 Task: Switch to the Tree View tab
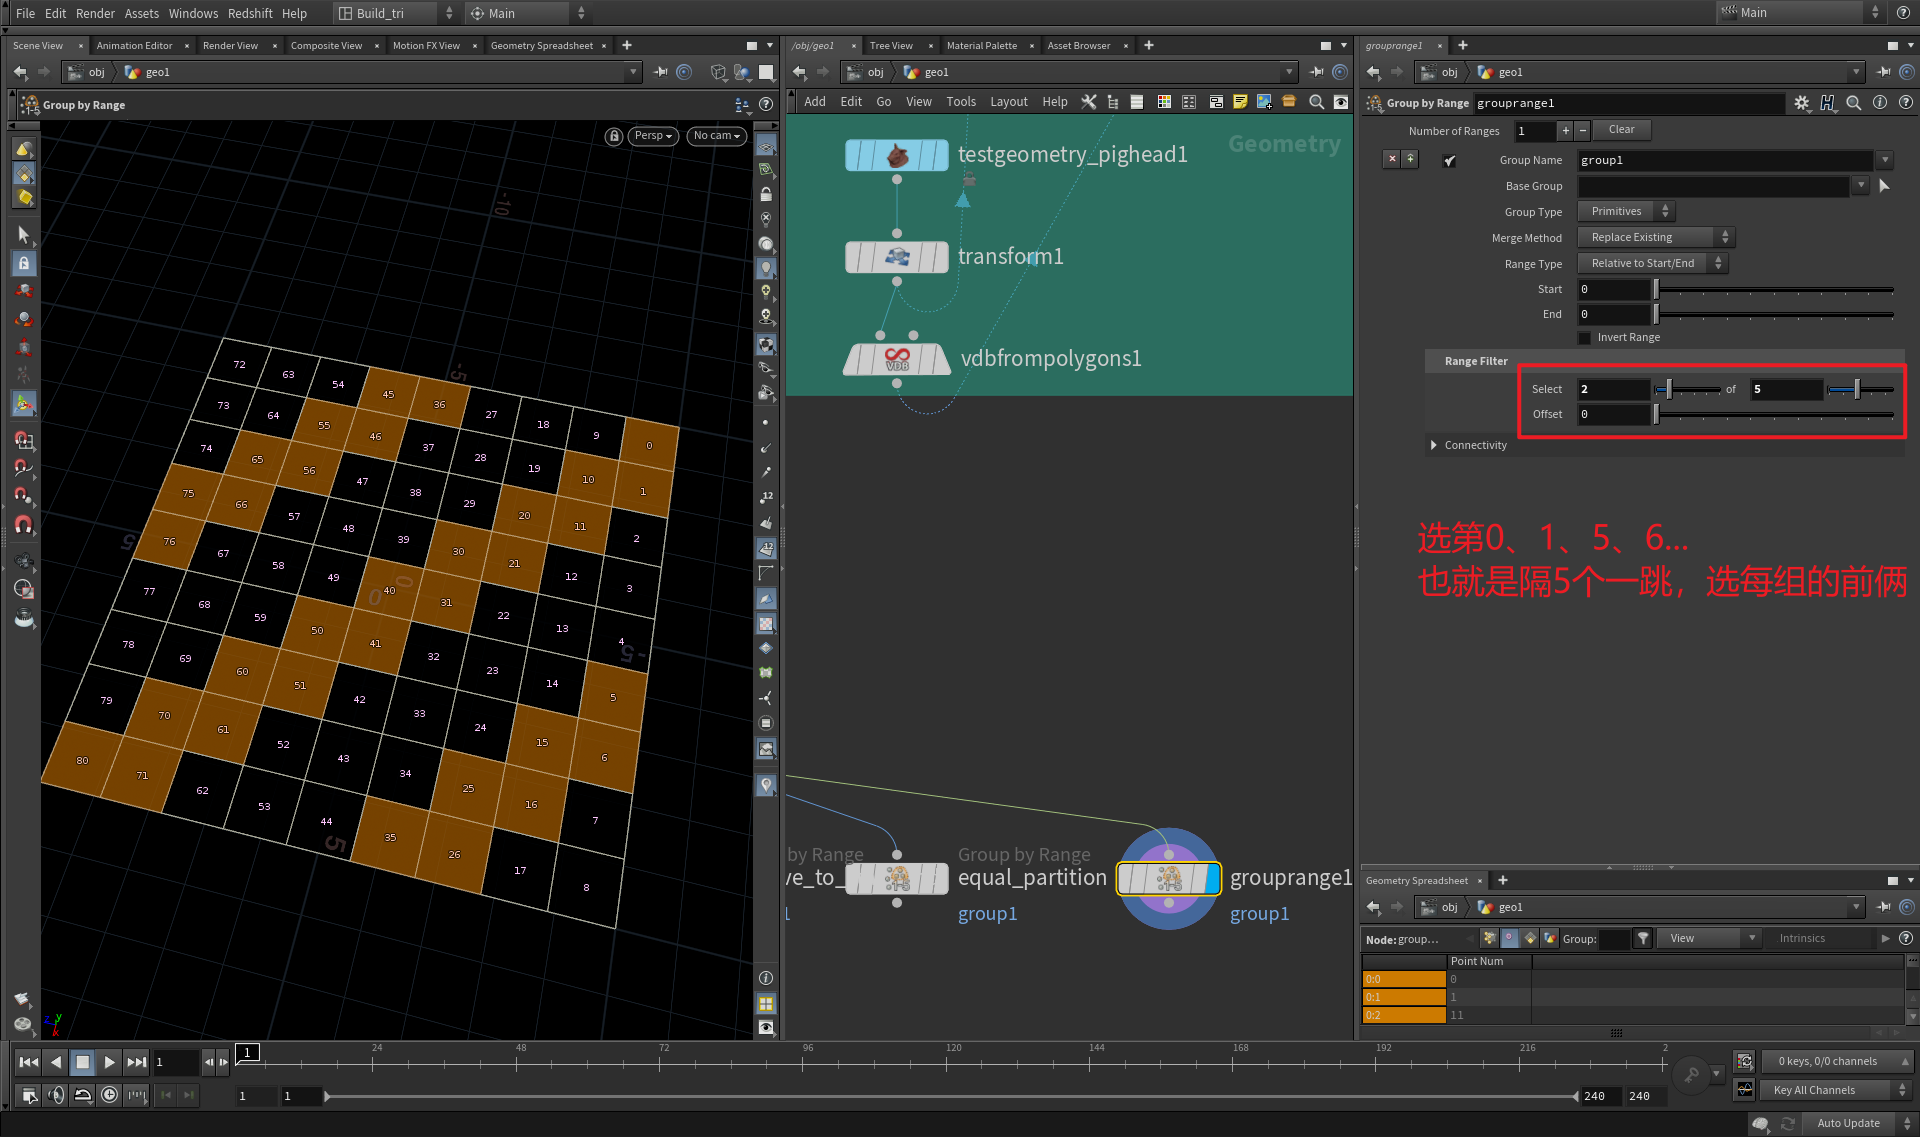point(890,45)
